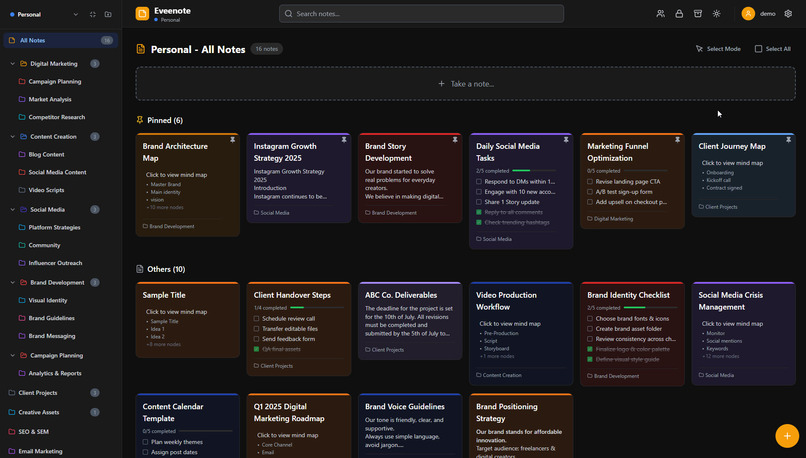Screen dimensions: 806x458
Task: Collapse the Social Media folder
Action: pos(13,210)
